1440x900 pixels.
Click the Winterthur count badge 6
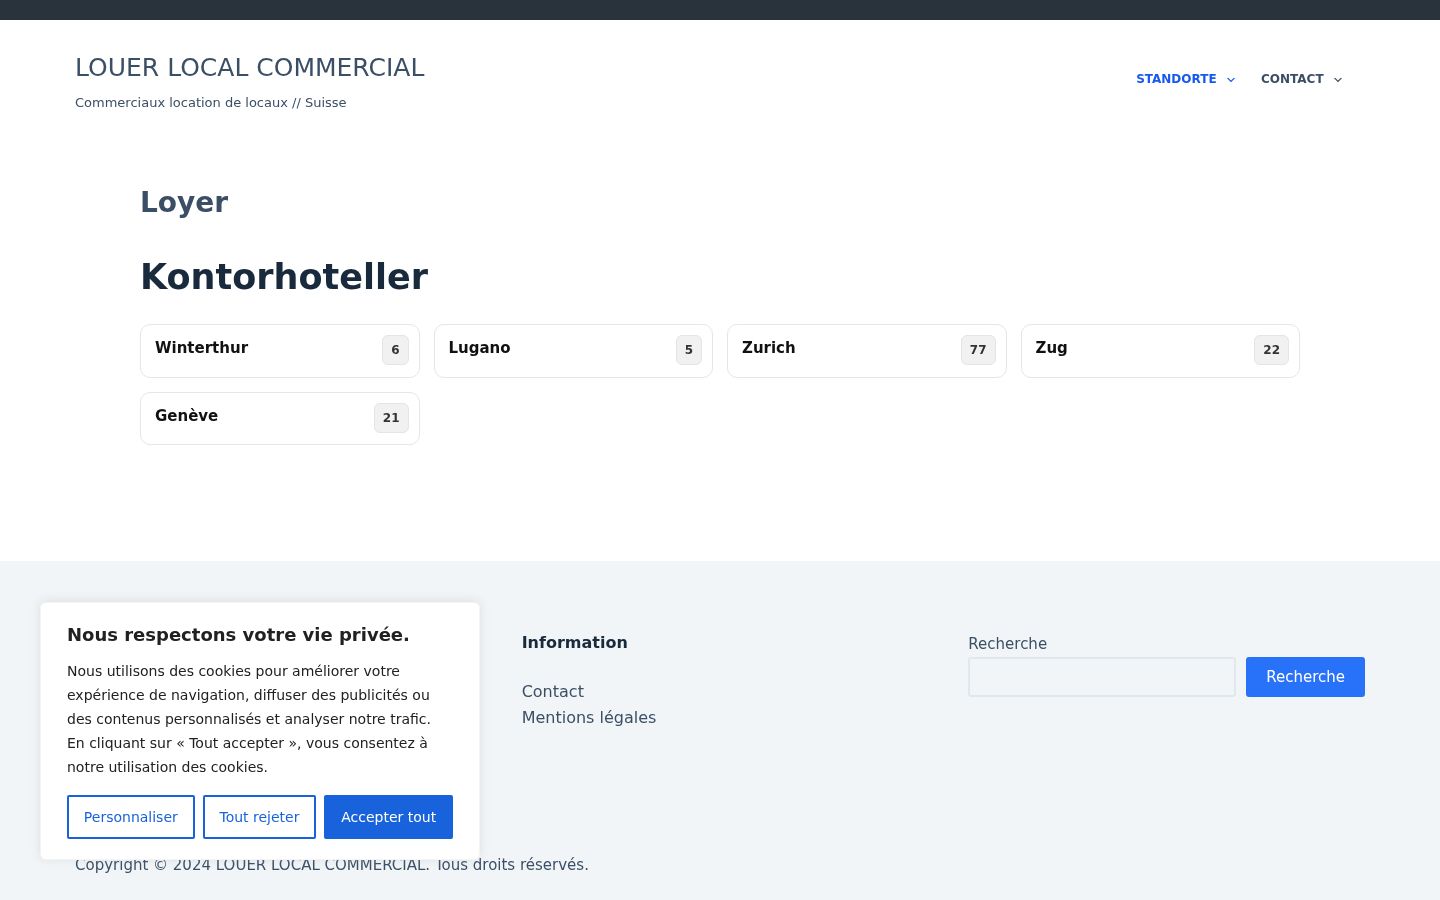(395, 350)
